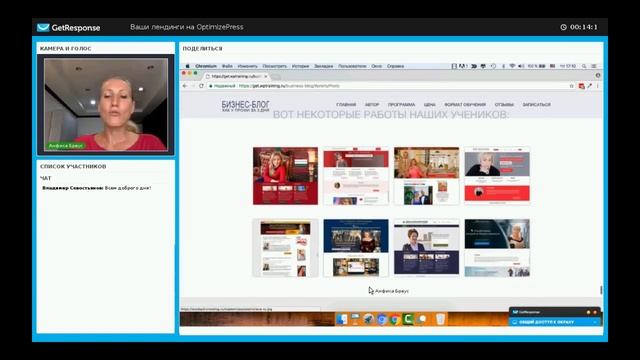Select the get.wptraining.ru browser tab
Screen dimensions: 640x360
[236, 76]
